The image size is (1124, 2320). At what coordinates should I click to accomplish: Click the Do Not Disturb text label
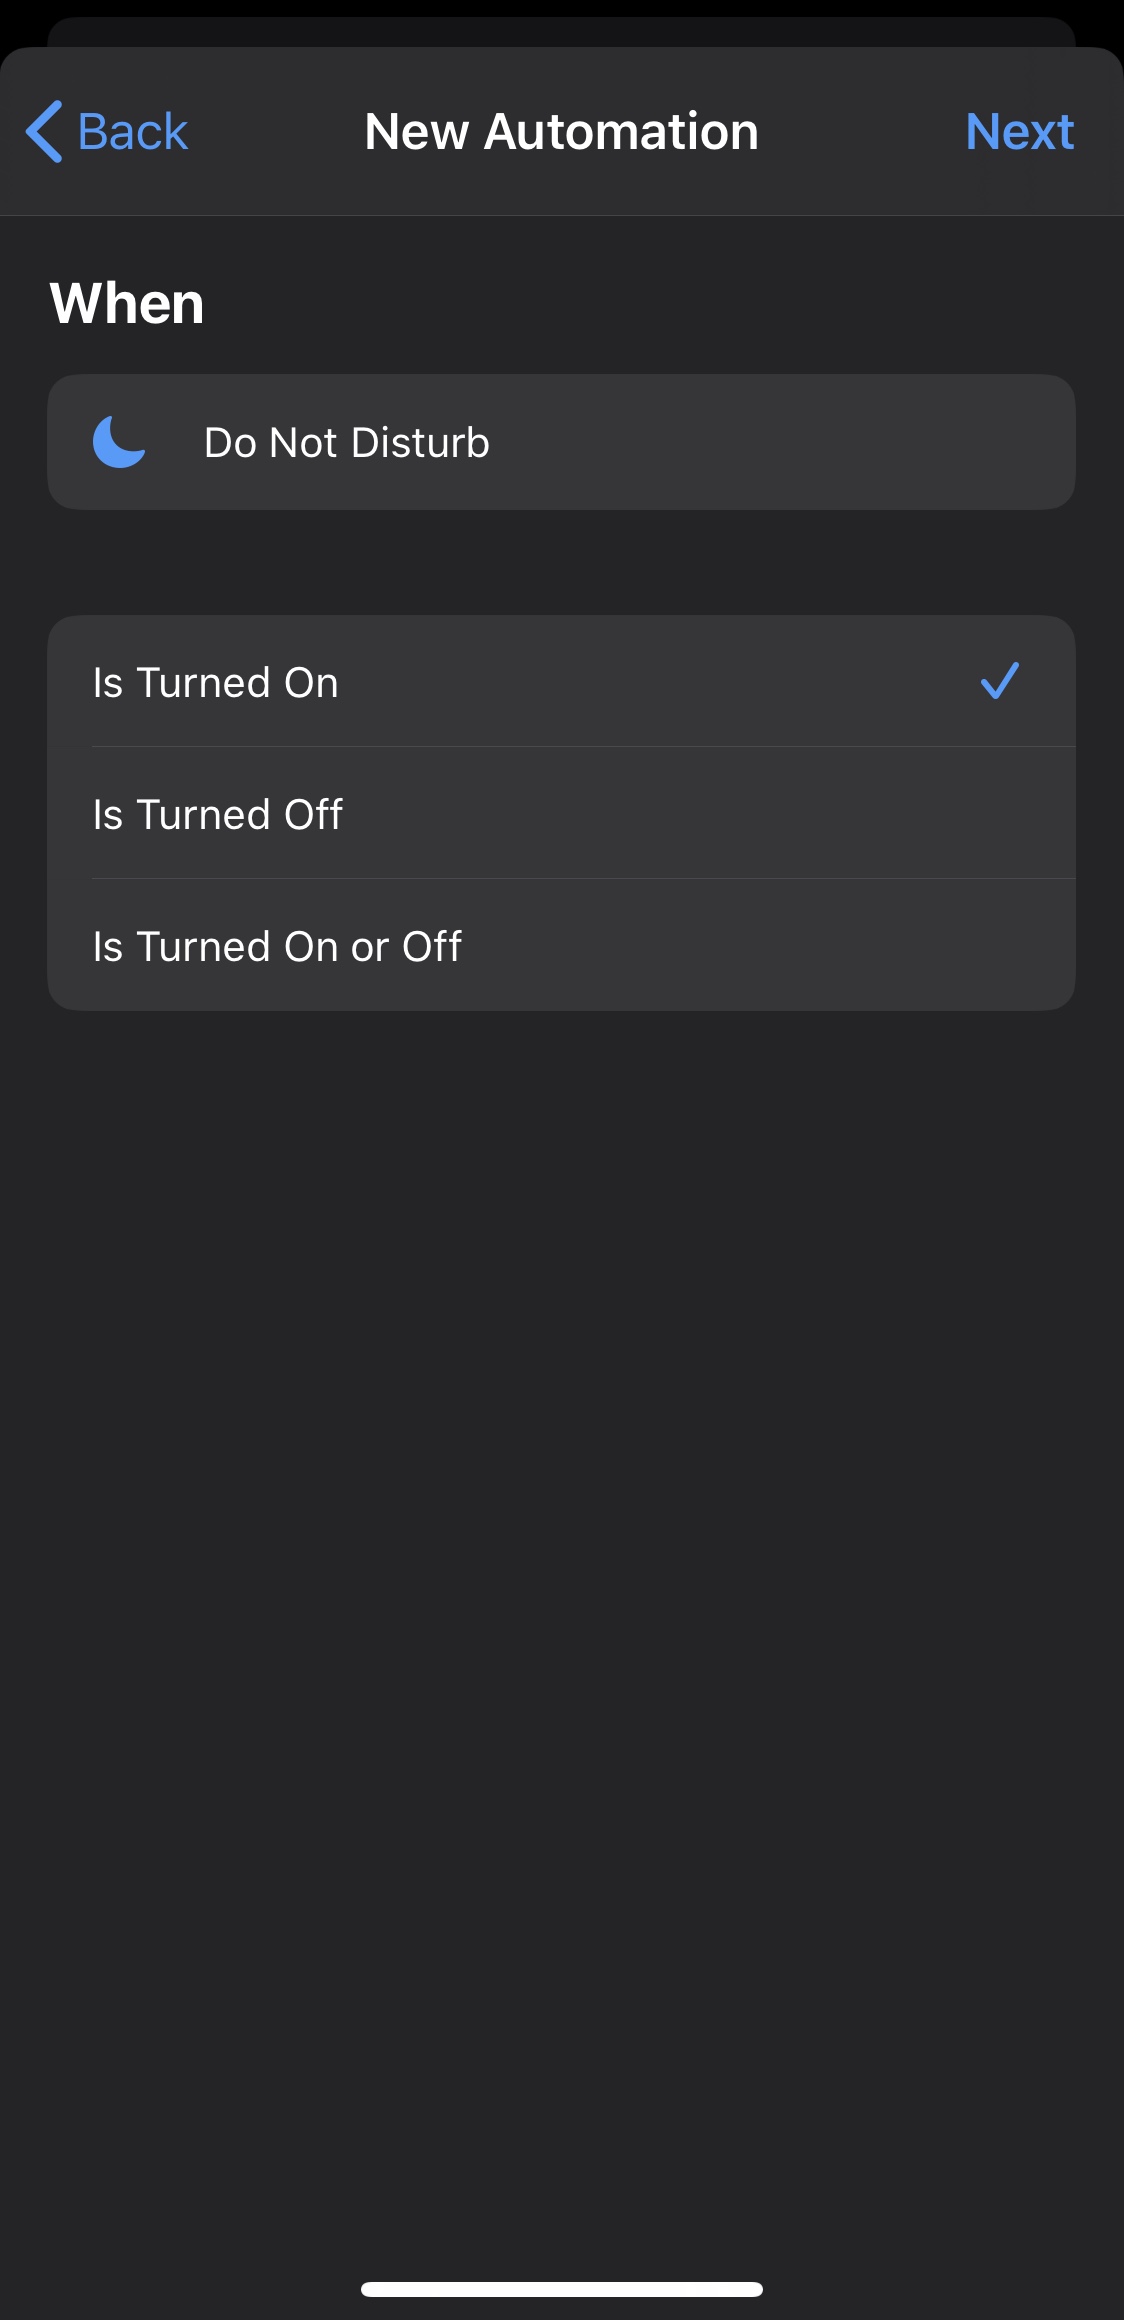(347, 442)
